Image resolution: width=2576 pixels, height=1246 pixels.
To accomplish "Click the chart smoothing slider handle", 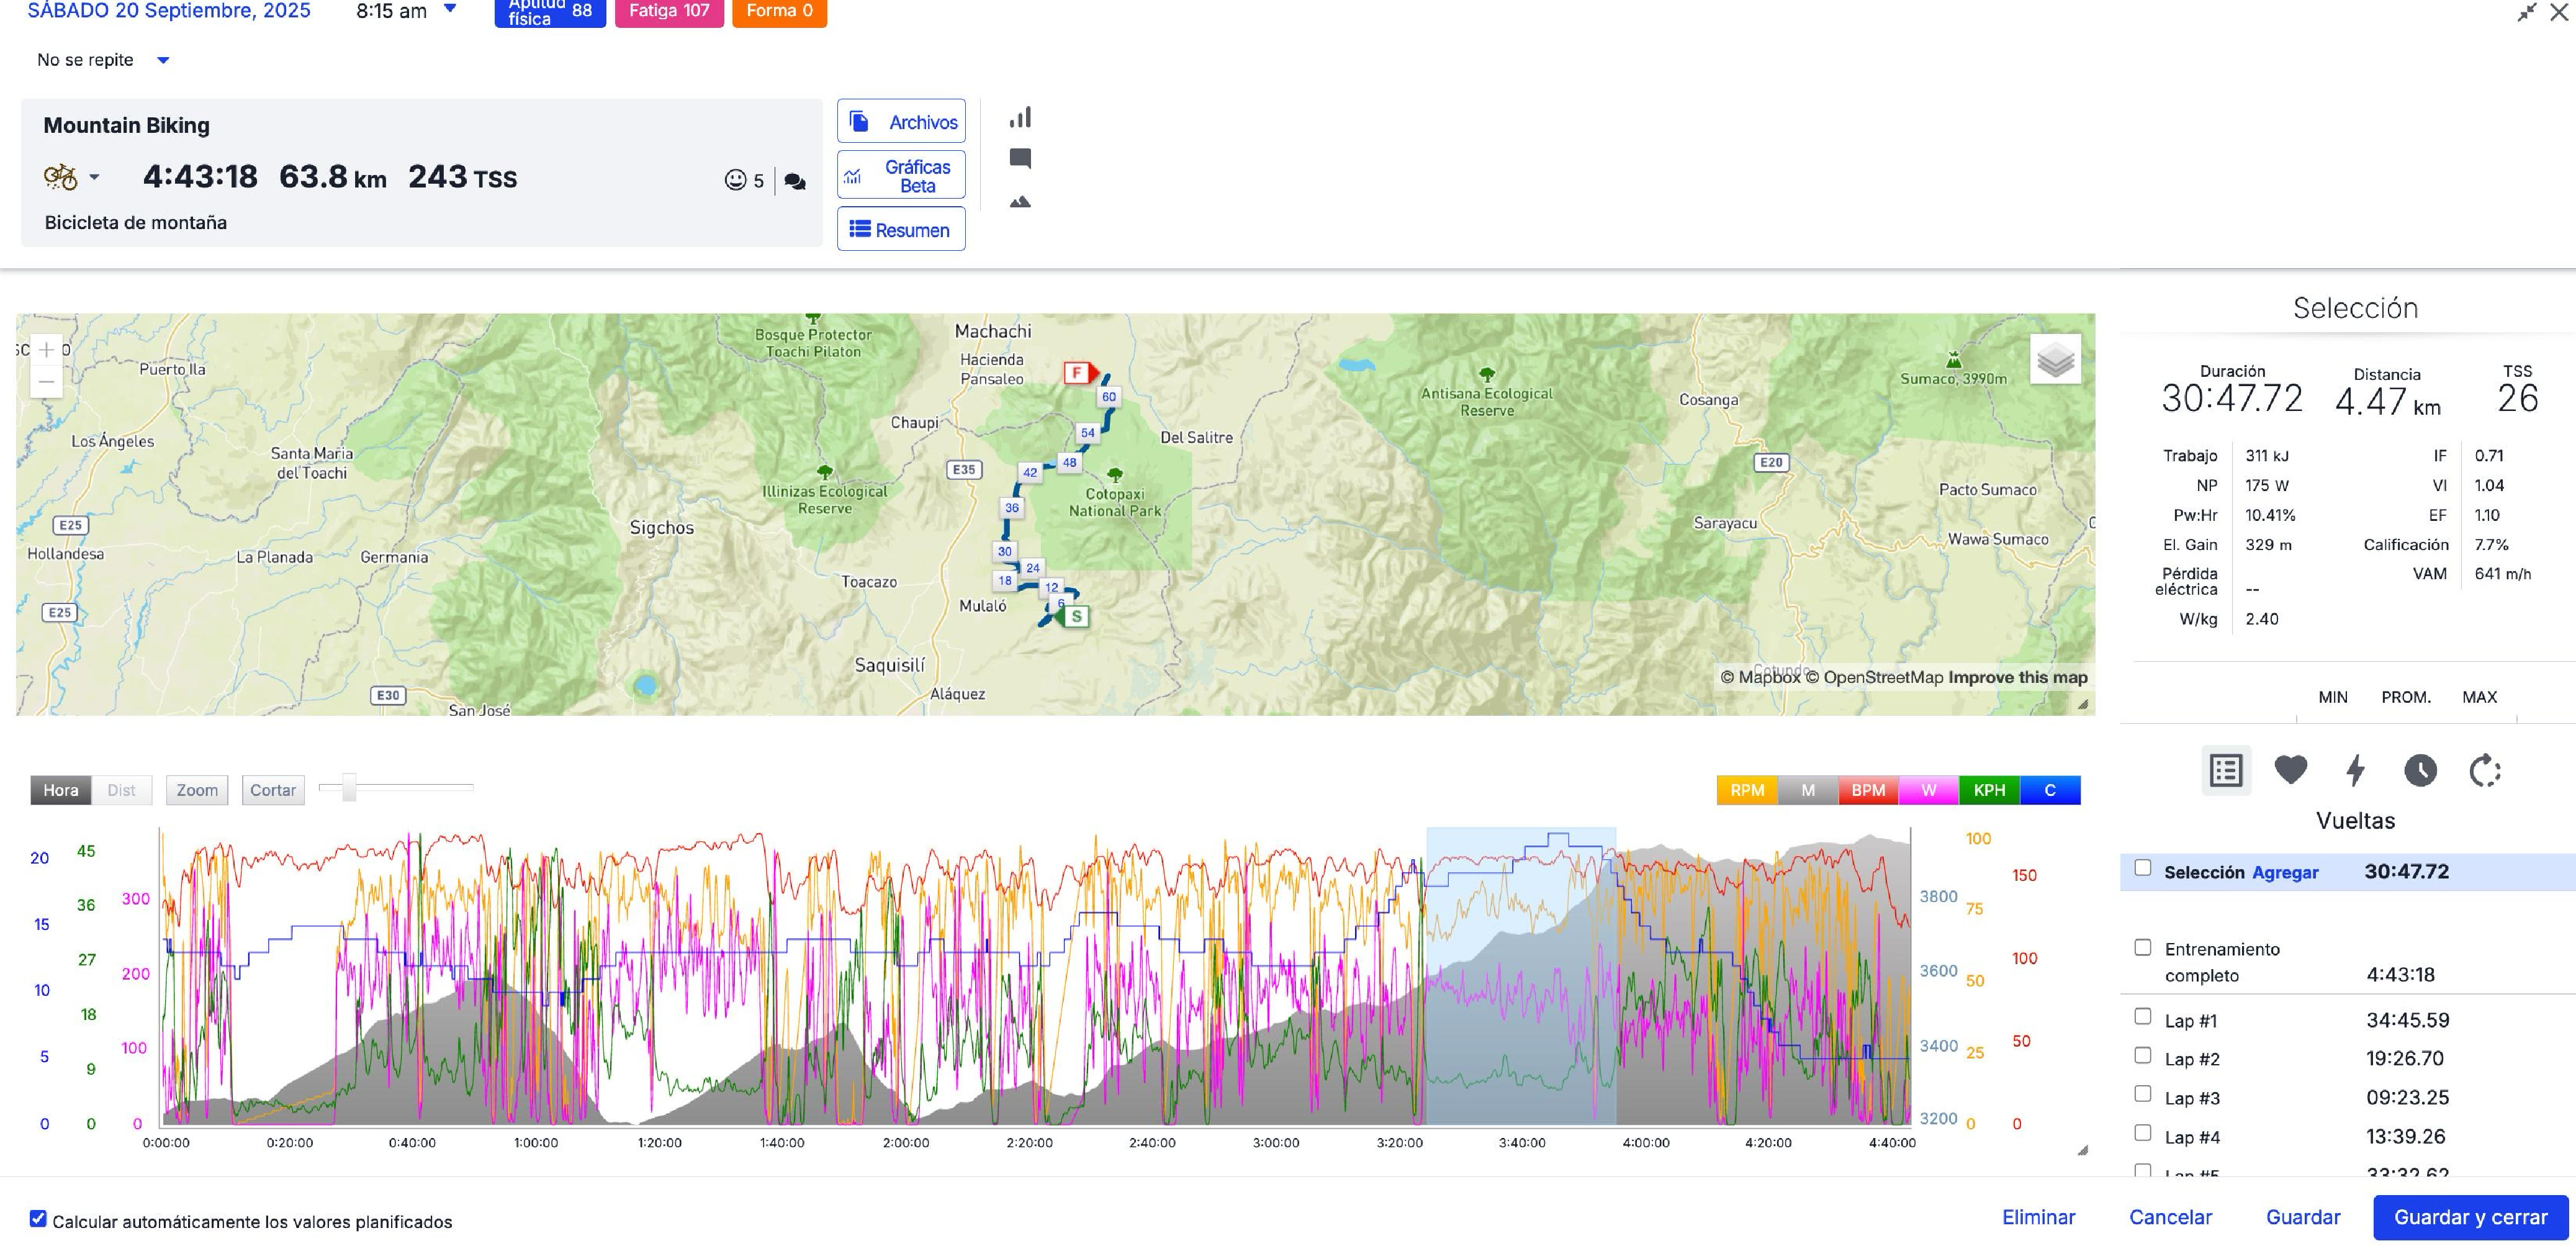I will click(349, 788).
